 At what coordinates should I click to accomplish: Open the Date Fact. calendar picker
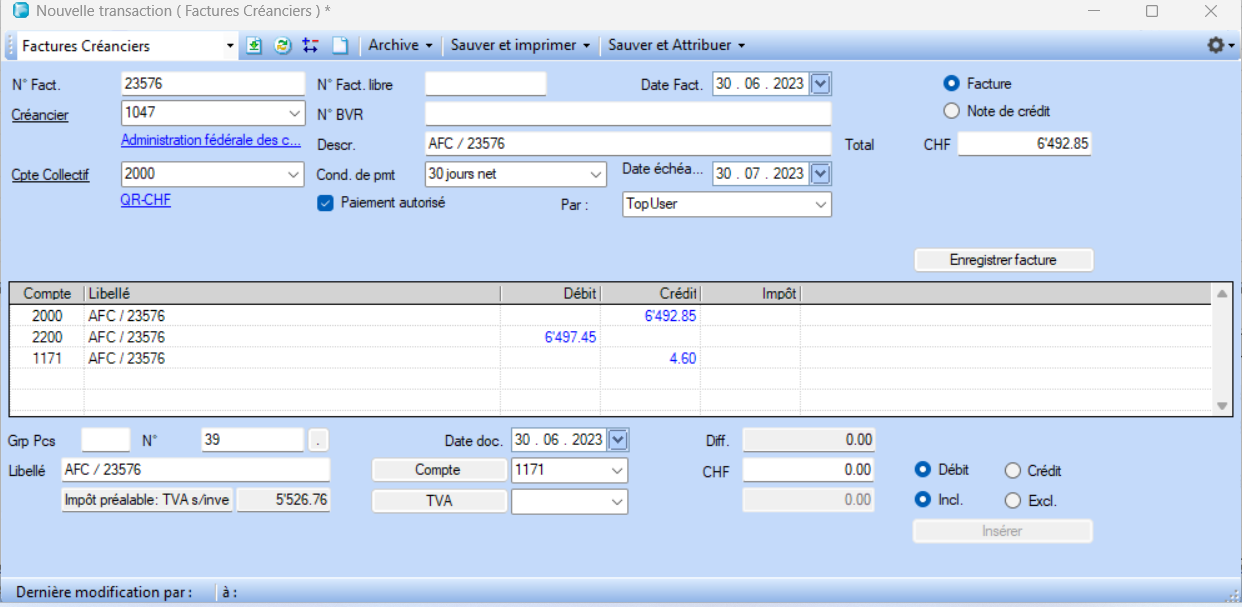tap(821, 84)
